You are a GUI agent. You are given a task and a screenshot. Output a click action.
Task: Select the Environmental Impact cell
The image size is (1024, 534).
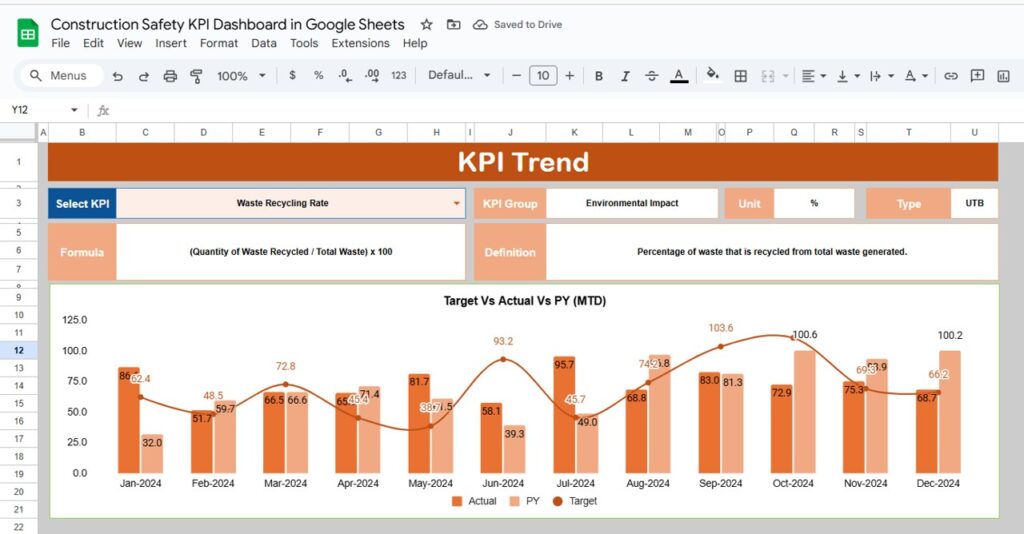[632, 204]
